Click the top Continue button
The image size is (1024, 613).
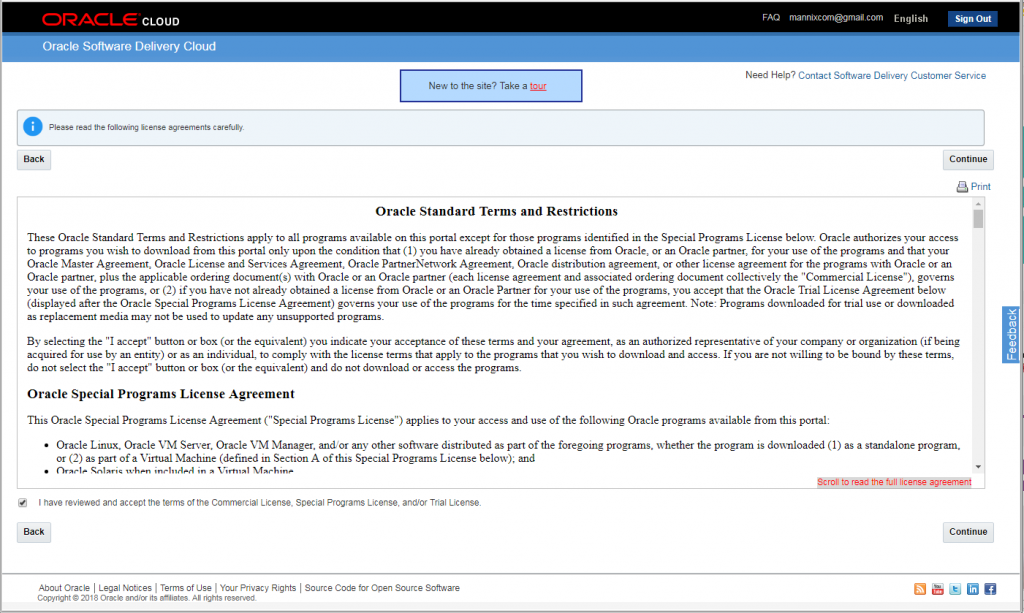[968, 159]
